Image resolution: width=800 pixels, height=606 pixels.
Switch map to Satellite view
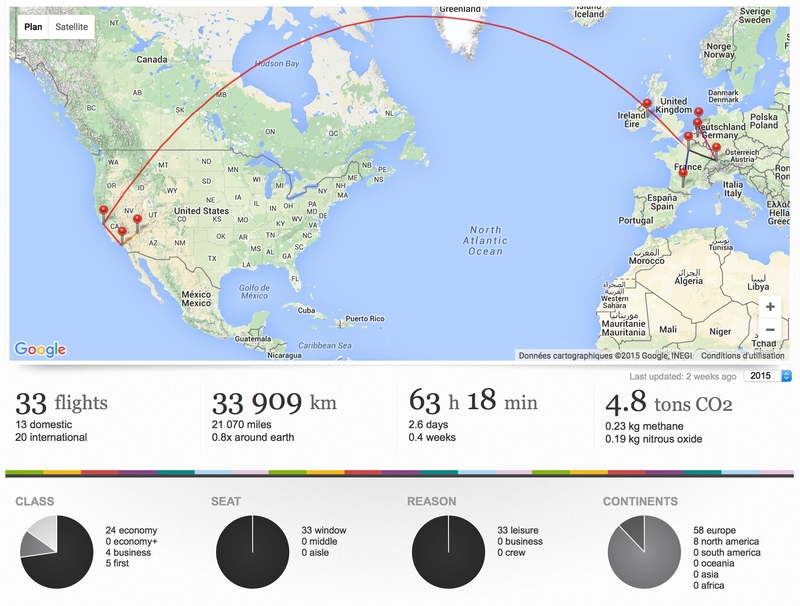(71, 27)
